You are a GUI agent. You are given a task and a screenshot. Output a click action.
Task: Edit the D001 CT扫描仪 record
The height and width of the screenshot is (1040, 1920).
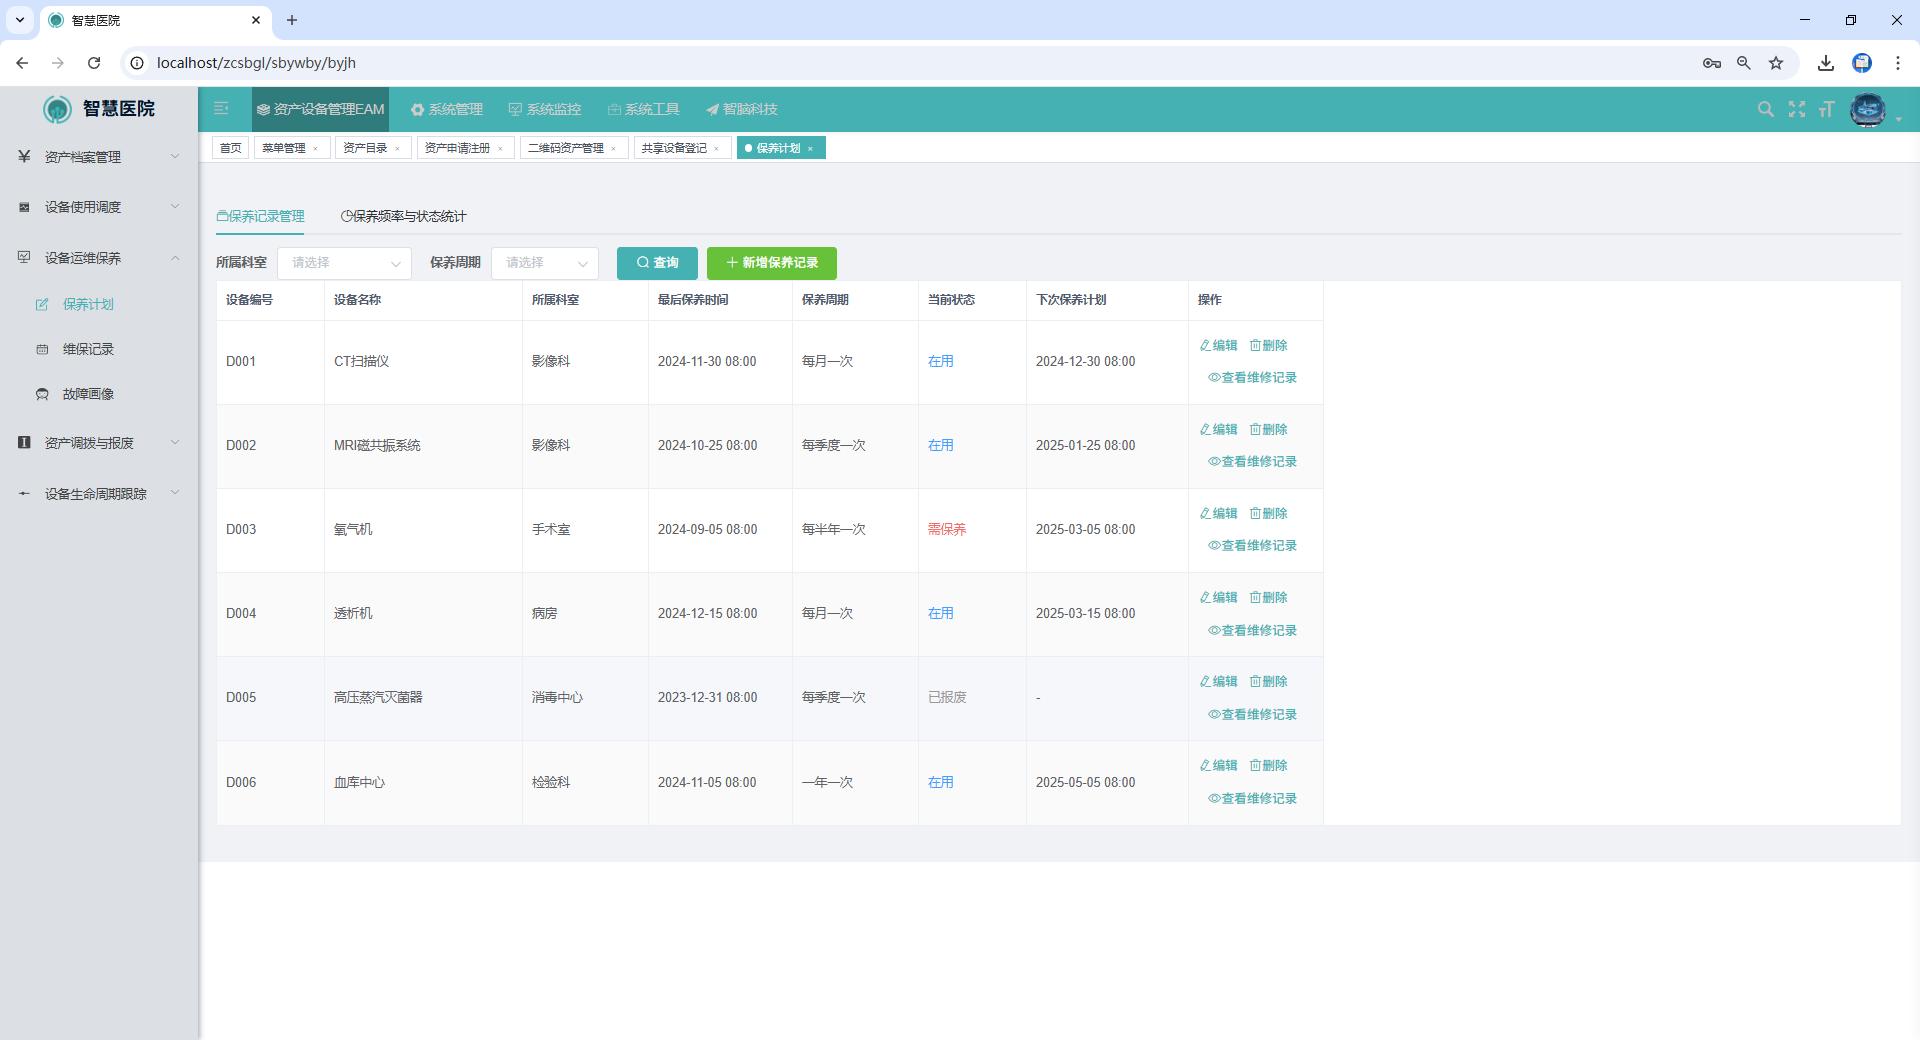point(1218,345)
